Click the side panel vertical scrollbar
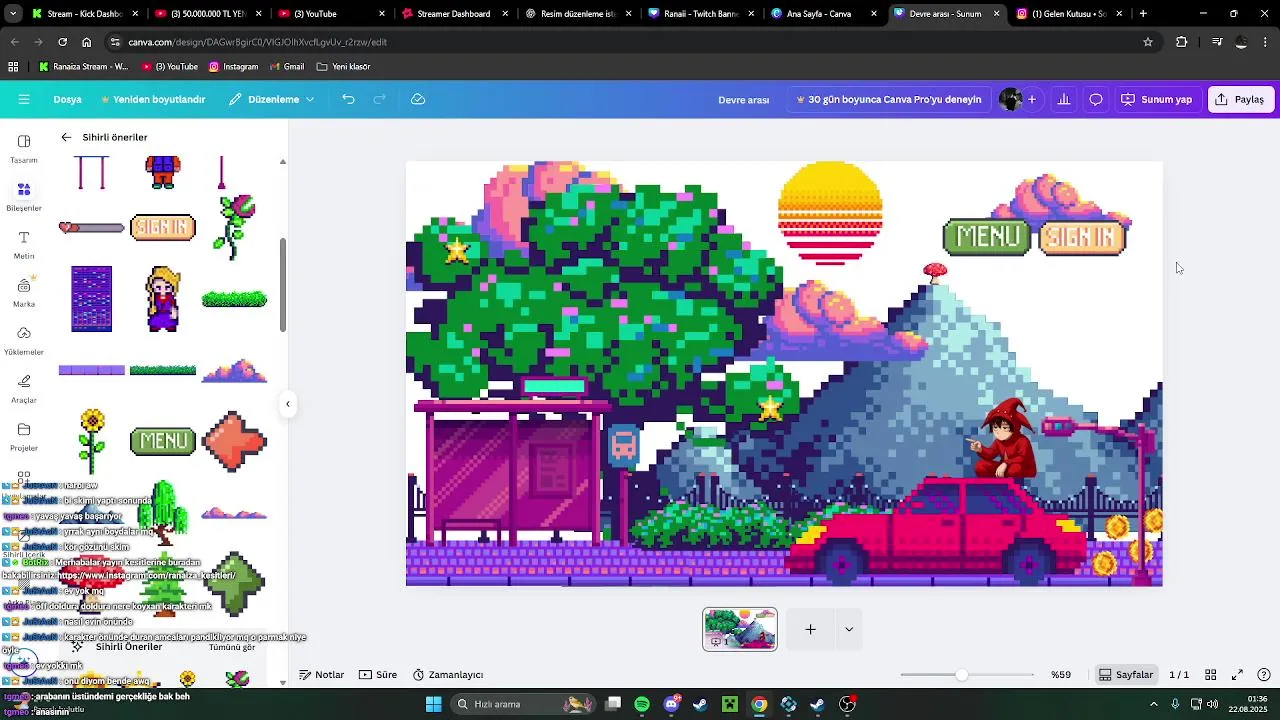Image resolution: width=1280 pixels, height=720 pixels. 283,285
